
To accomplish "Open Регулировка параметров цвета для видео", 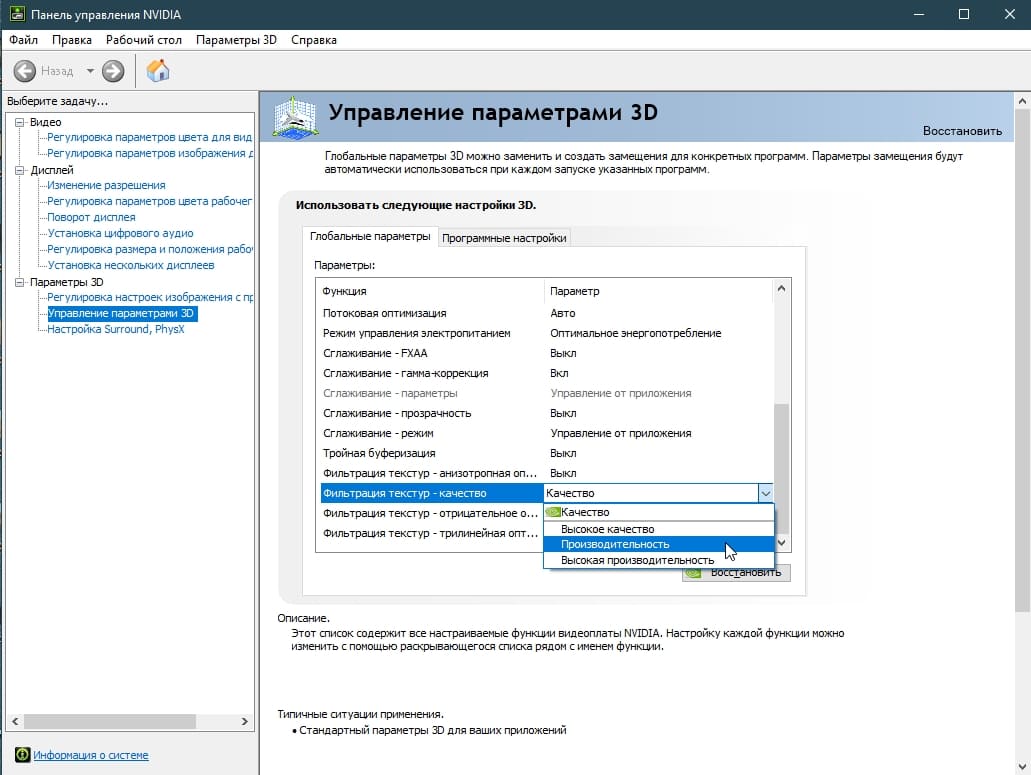I will pyautogui.click(x=149, y=137).
